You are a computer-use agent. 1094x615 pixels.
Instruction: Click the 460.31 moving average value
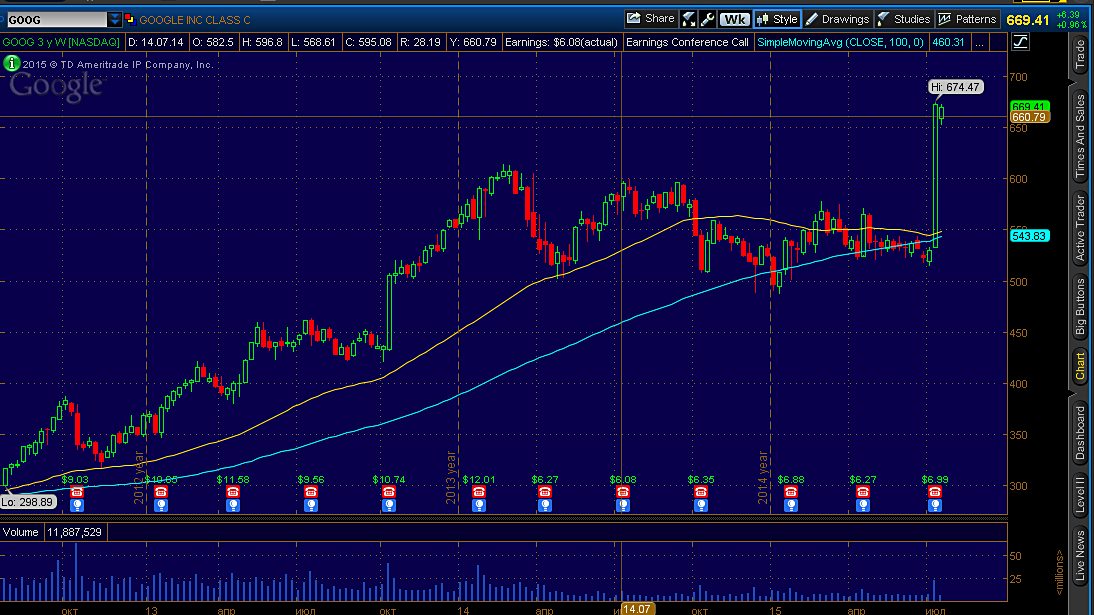(x=948, y=43)
